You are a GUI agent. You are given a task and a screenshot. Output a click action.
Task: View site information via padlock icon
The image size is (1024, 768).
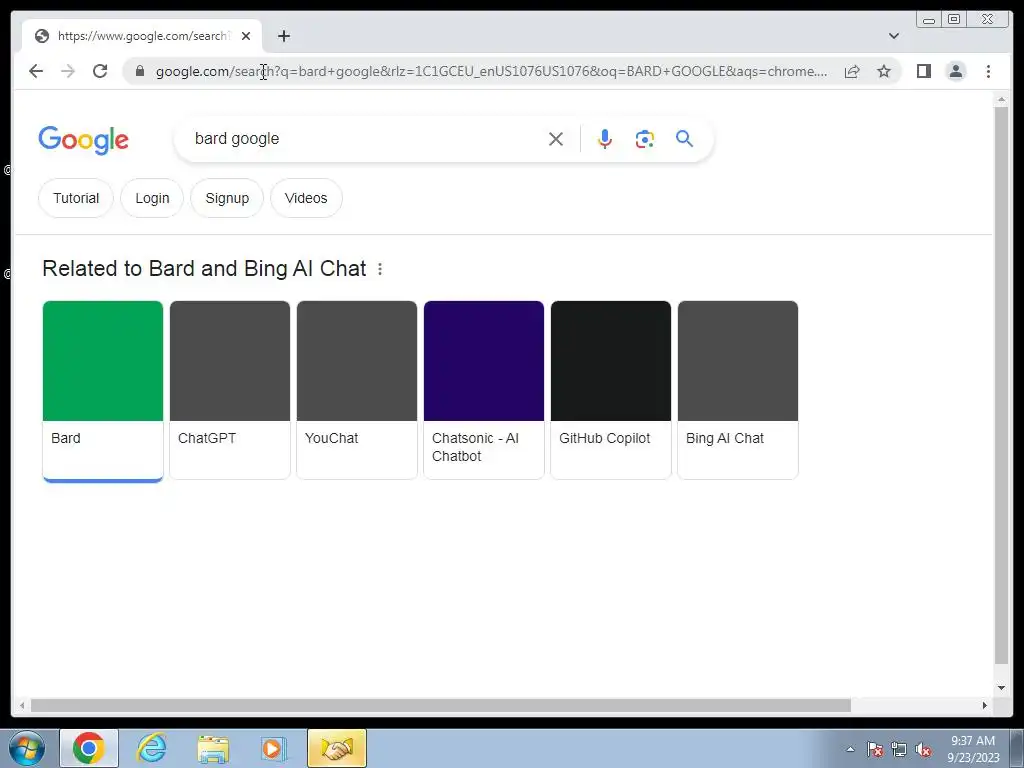coord(140,71)
